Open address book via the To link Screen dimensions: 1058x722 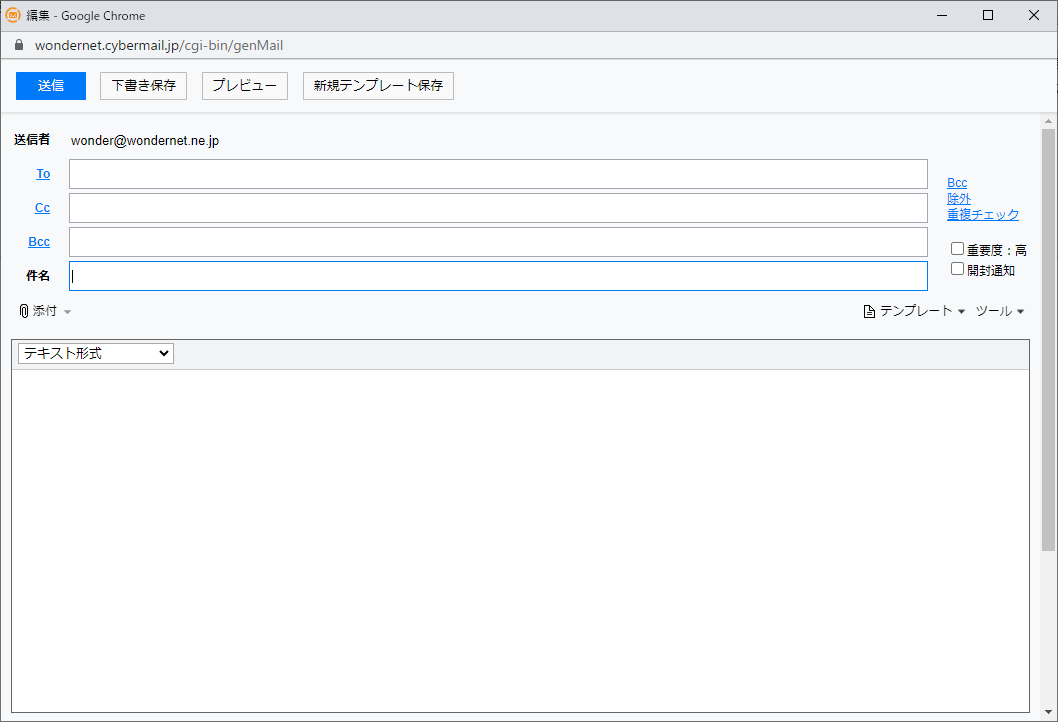(43, 174)
